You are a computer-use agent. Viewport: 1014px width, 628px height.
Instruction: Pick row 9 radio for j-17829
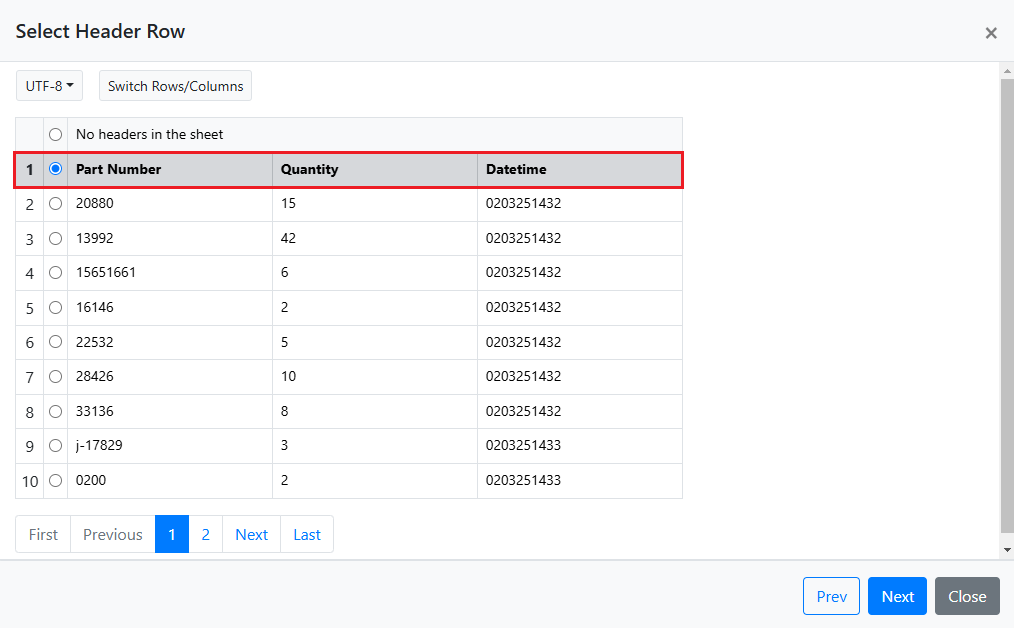[56, 445]
